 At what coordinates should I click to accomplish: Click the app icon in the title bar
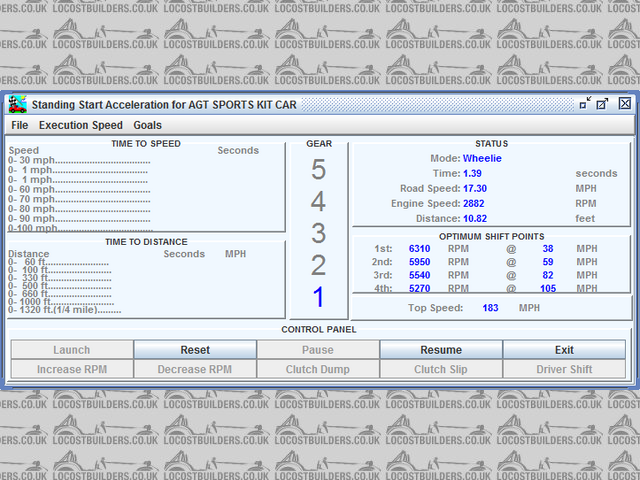click(17, 104)
